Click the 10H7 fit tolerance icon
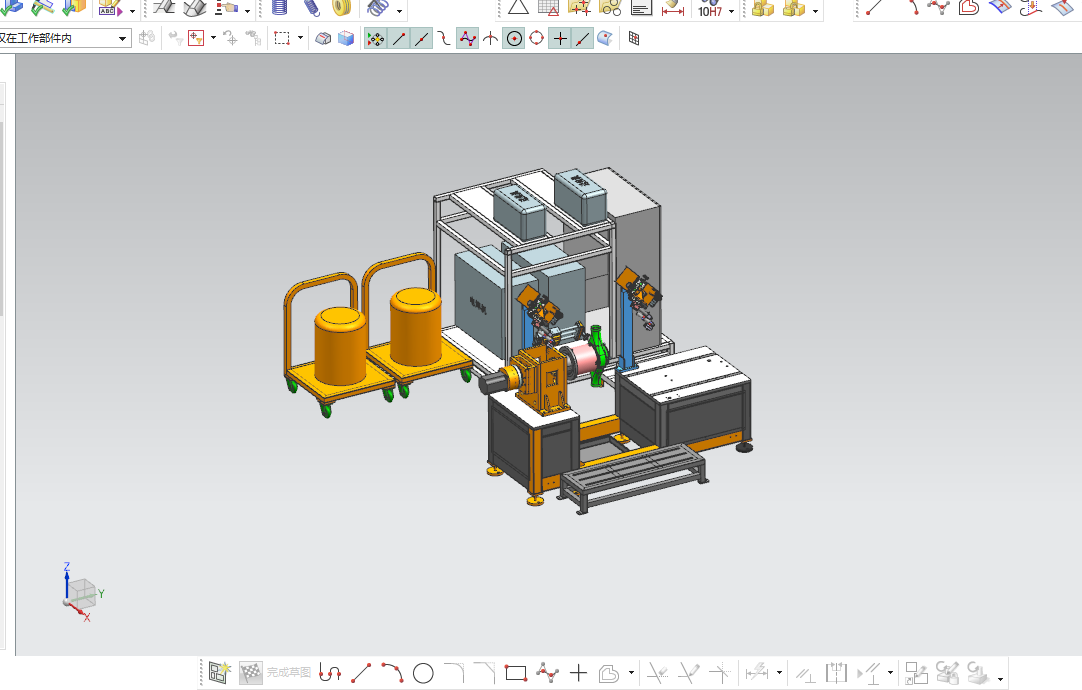1082x690 pixels. (710, 9)
